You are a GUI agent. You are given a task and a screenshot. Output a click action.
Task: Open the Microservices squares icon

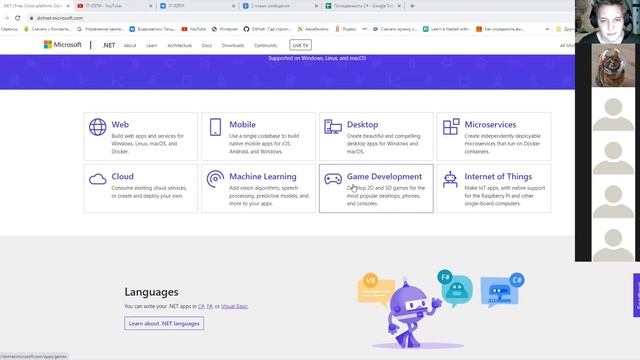click(451, 127)
